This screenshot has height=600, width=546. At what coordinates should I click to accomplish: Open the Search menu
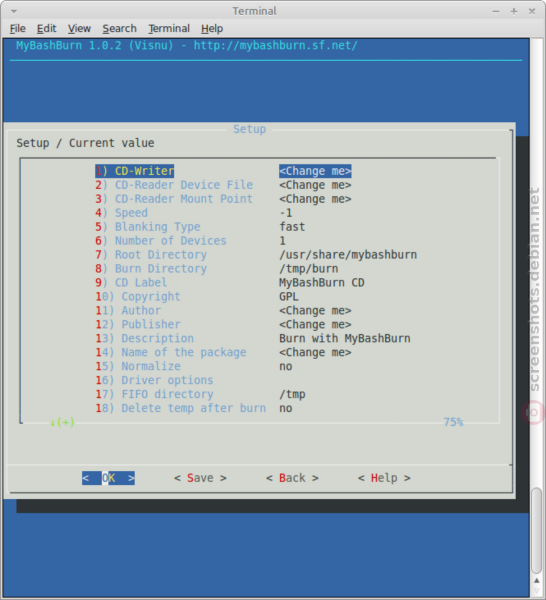pos(119,29)
